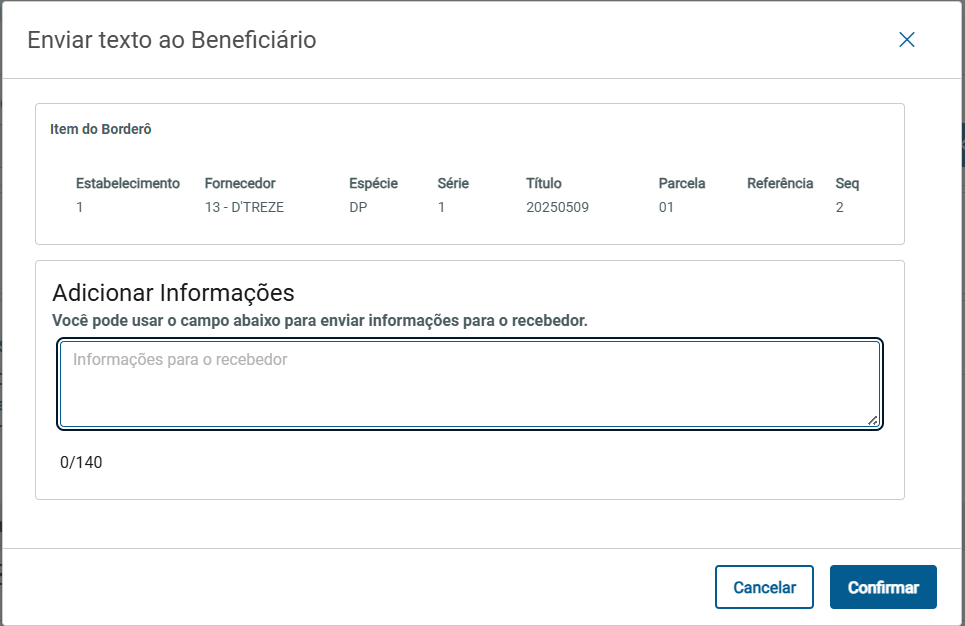
Task: Select the Título column header
Action: pos(544,184)
